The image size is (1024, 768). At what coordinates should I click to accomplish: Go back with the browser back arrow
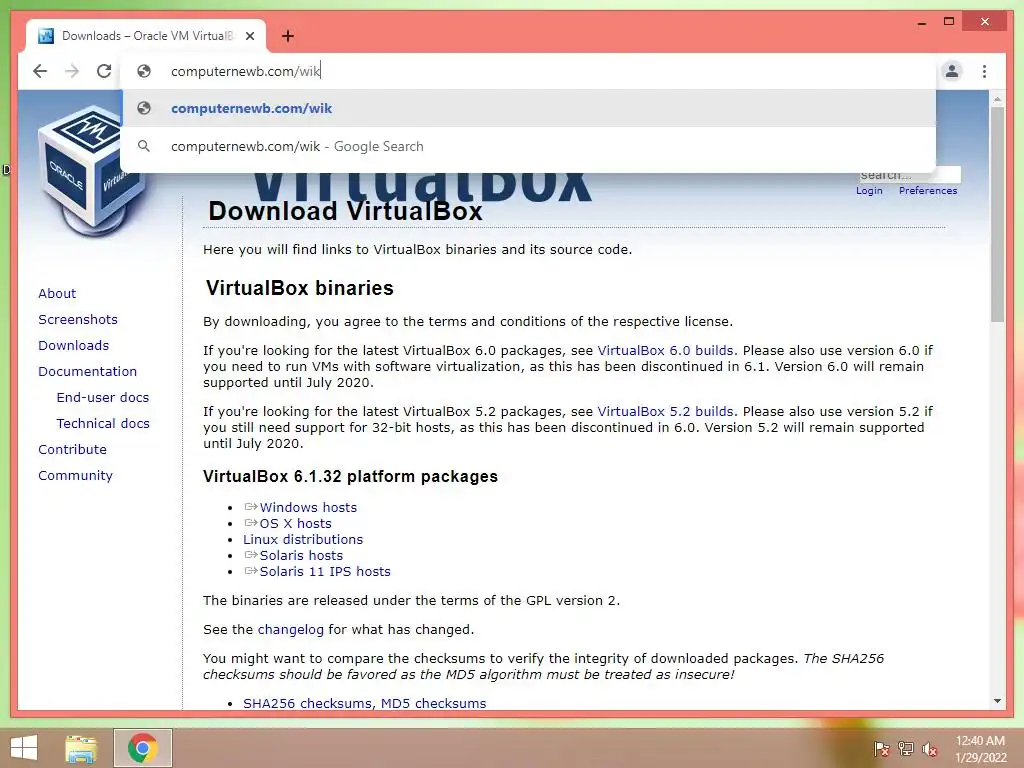[40, 71]
